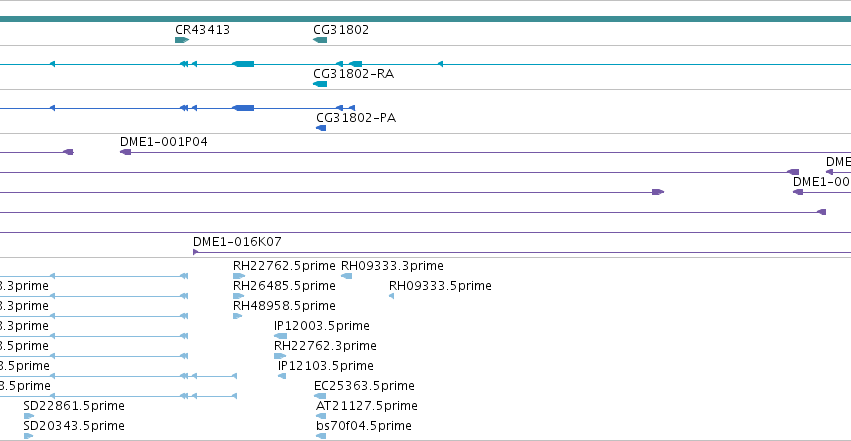Click the RH22762.3prime label
The height and width of the screenshot is (441, 851).
(x=325, y=346)
